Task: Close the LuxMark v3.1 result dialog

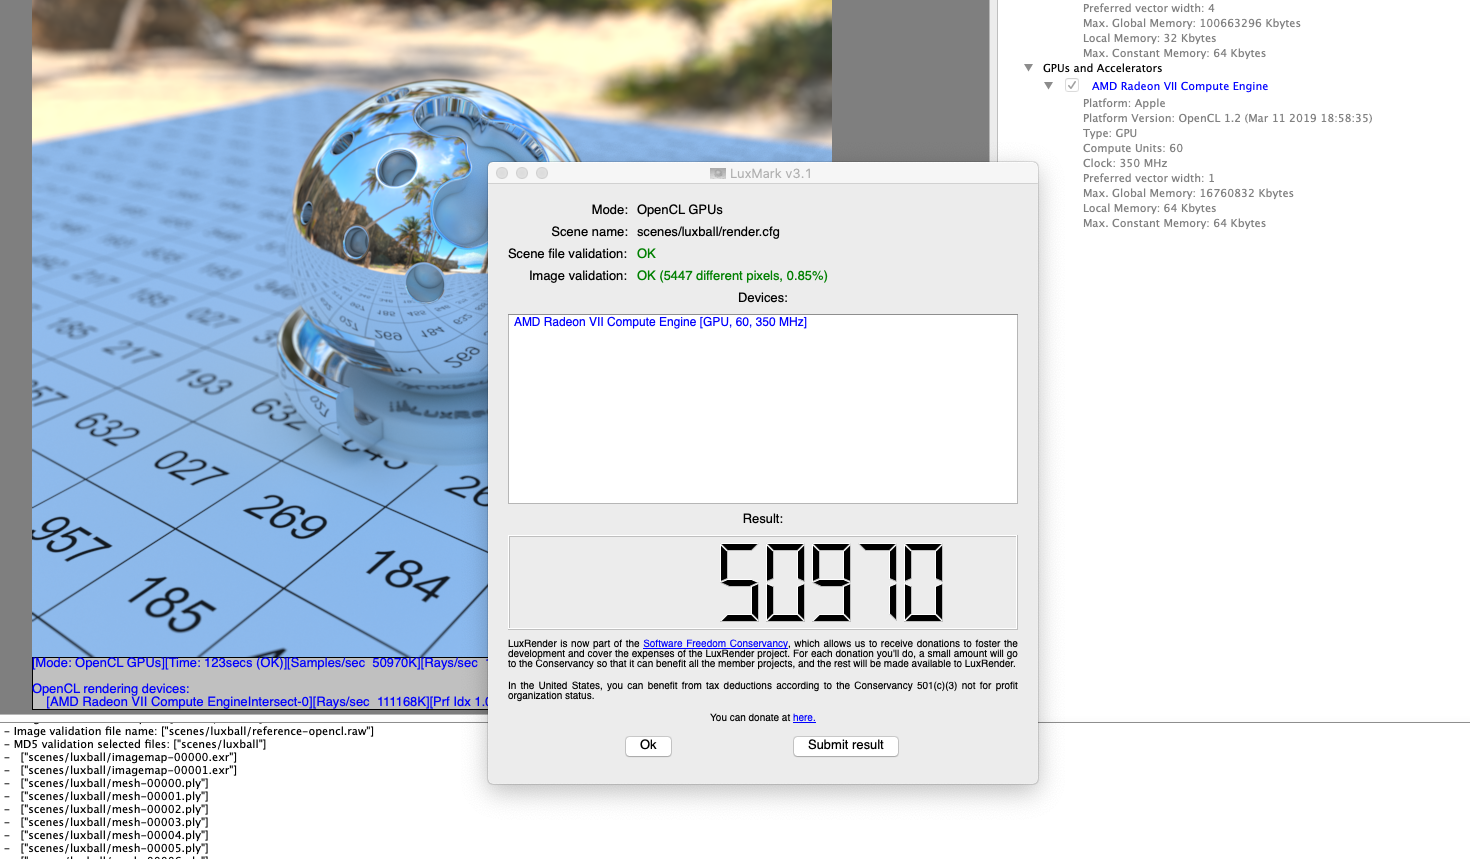Action: [502, 173]
